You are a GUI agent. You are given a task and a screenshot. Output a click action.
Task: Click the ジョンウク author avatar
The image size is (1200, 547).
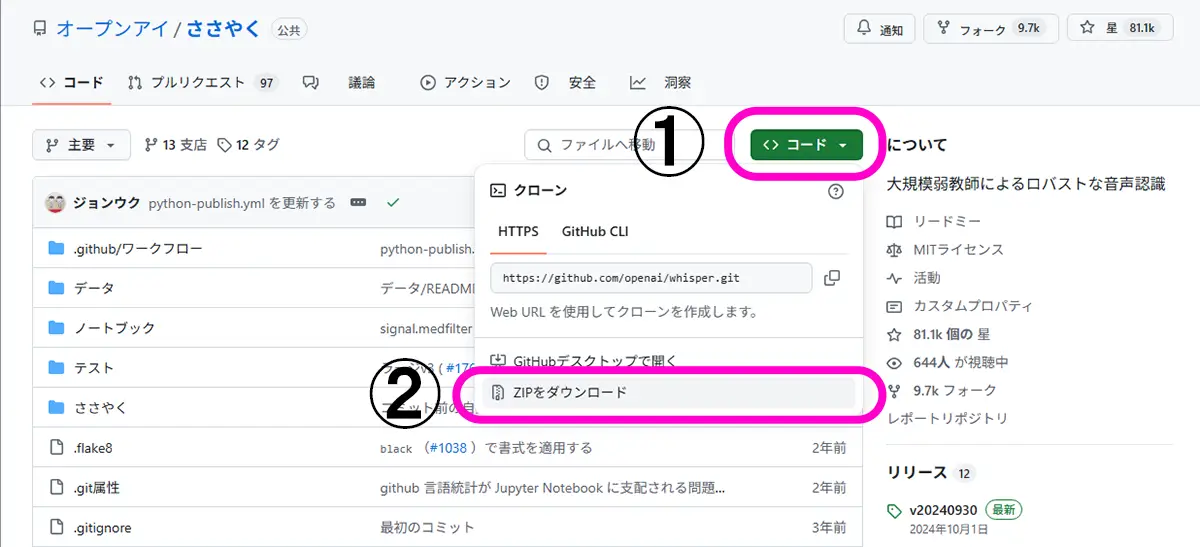pyautogui.click(x=56, y=203)
